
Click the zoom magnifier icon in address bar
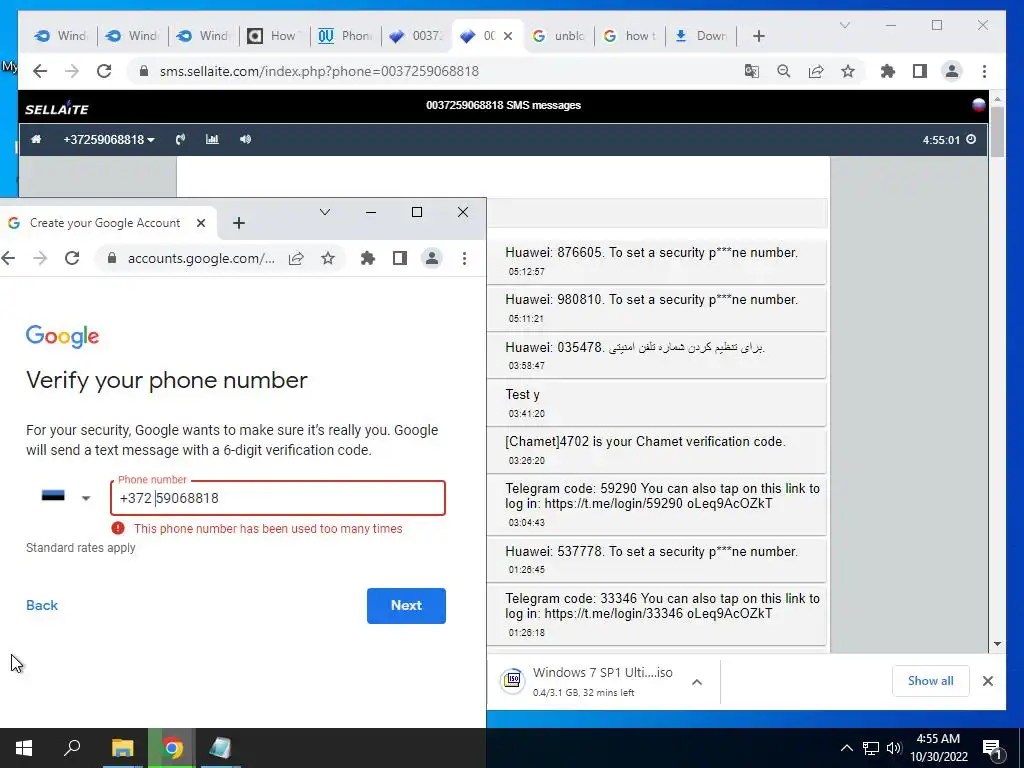coord(784,71)
